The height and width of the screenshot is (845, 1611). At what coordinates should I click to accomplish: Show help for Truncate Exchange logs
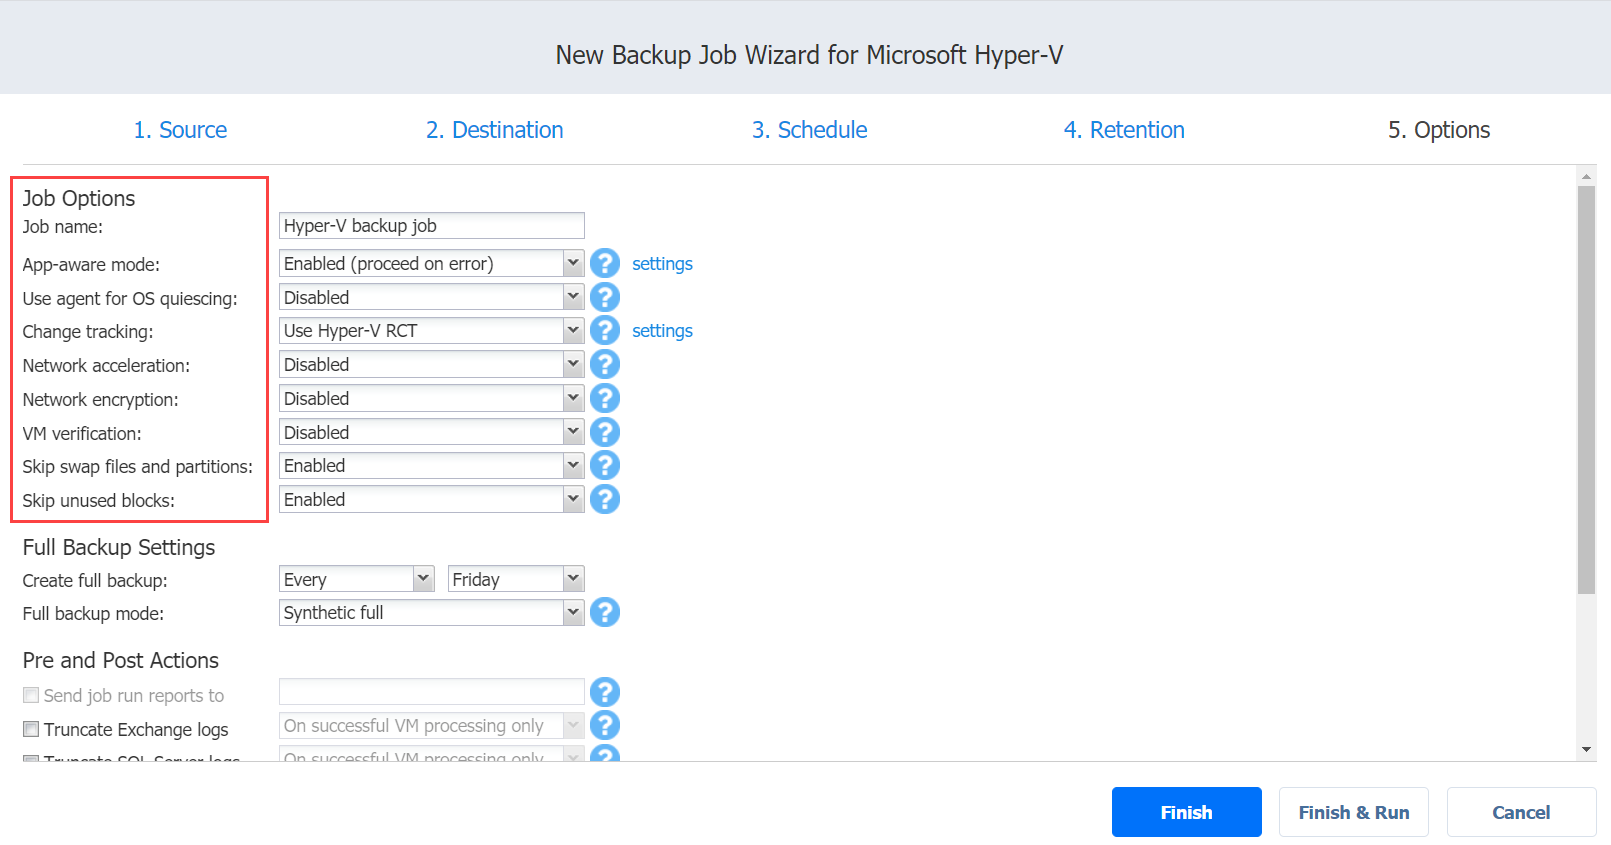605,725
